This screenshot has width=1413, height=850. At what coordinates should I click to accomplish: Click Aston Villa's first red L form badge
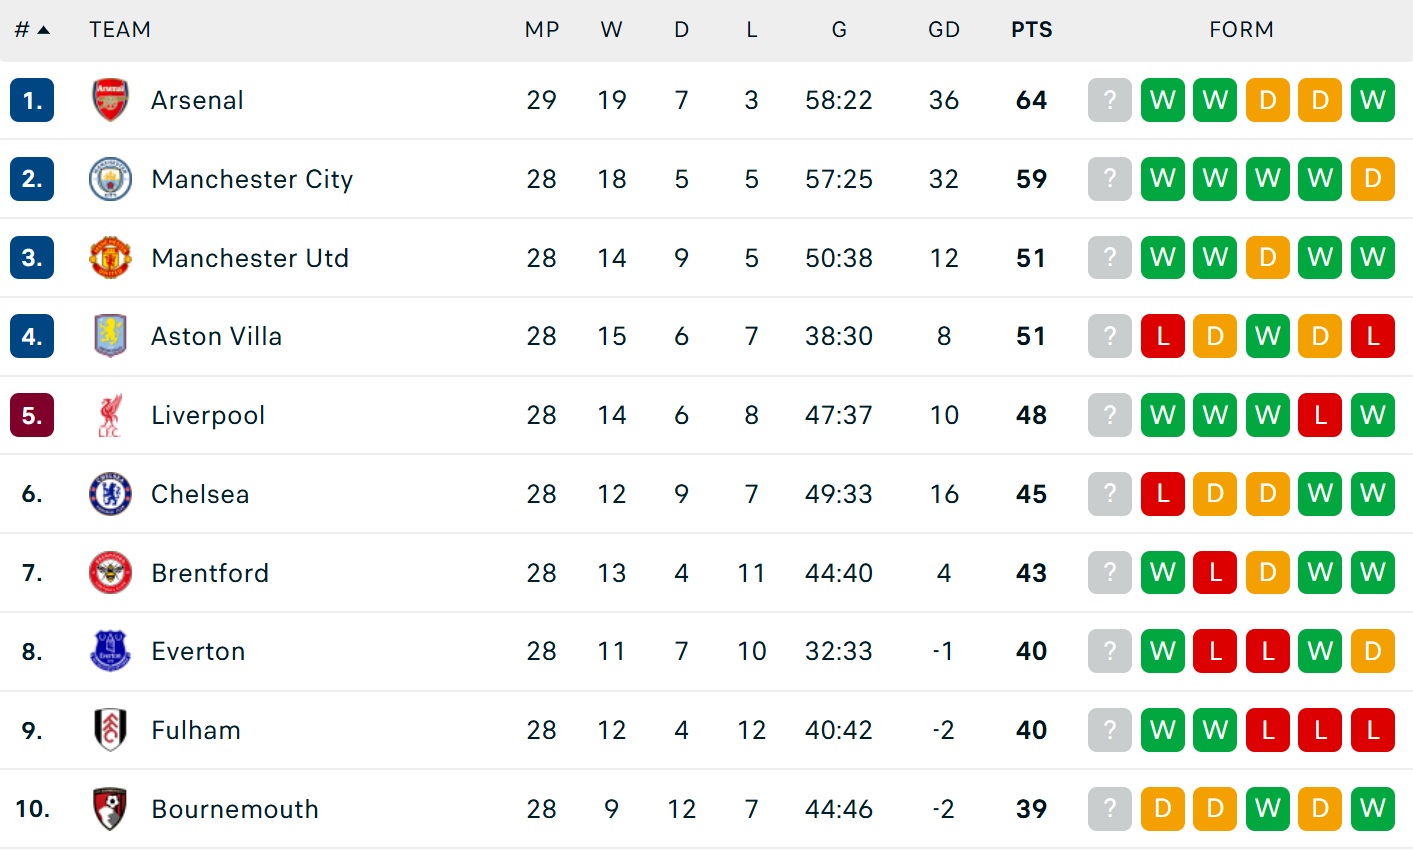tap(1162, 336)
